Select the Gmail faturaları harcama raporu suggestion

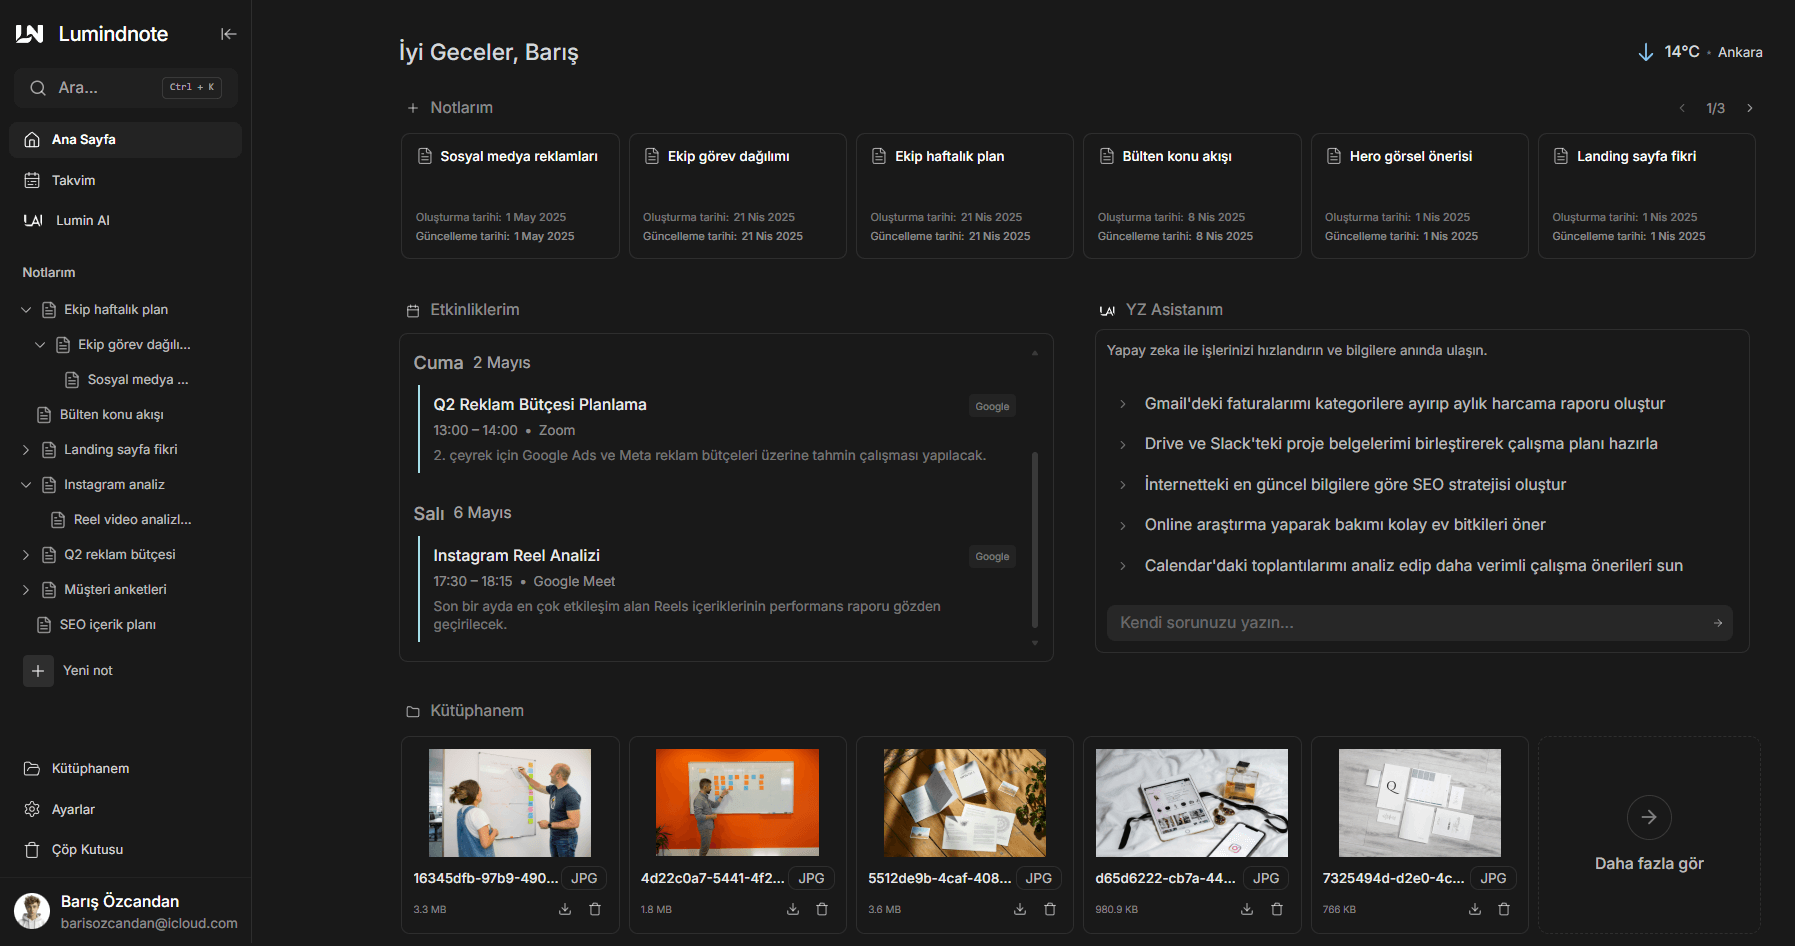click(1404, 404)
